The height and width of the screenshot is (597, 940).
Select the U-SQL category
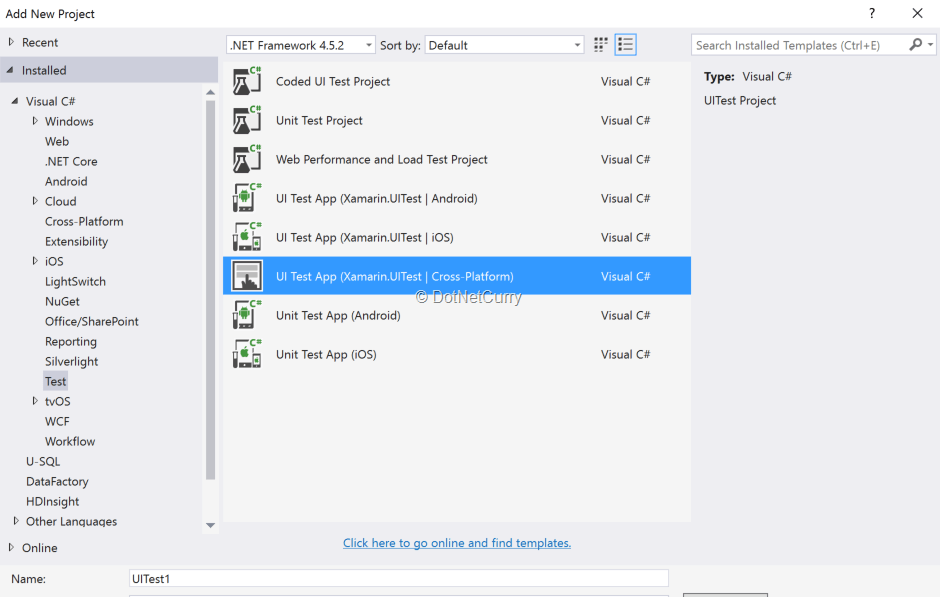pos(43,462)
